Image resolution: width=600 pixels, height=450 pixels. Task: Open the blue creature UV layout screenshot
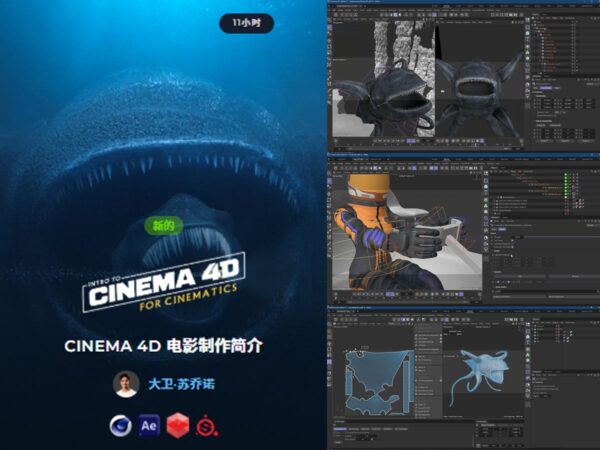point(464,378)
